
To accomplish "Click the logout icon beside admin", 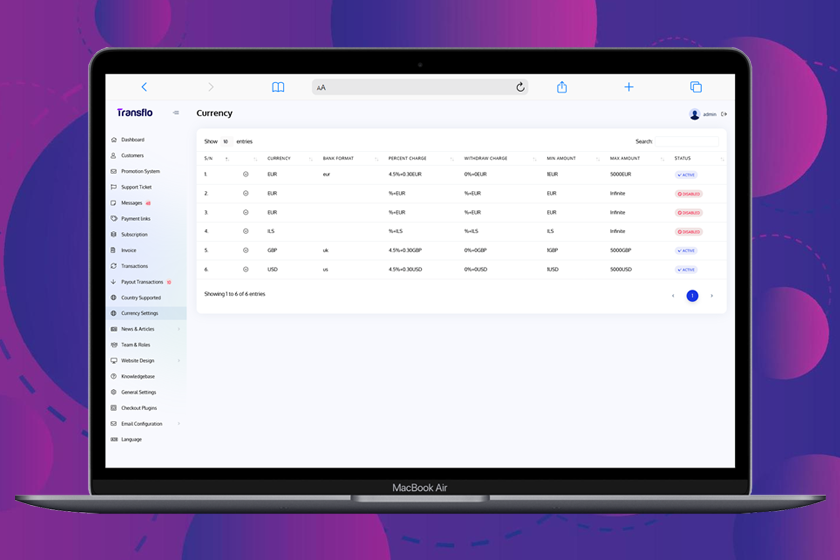I will tap(724, 114).
